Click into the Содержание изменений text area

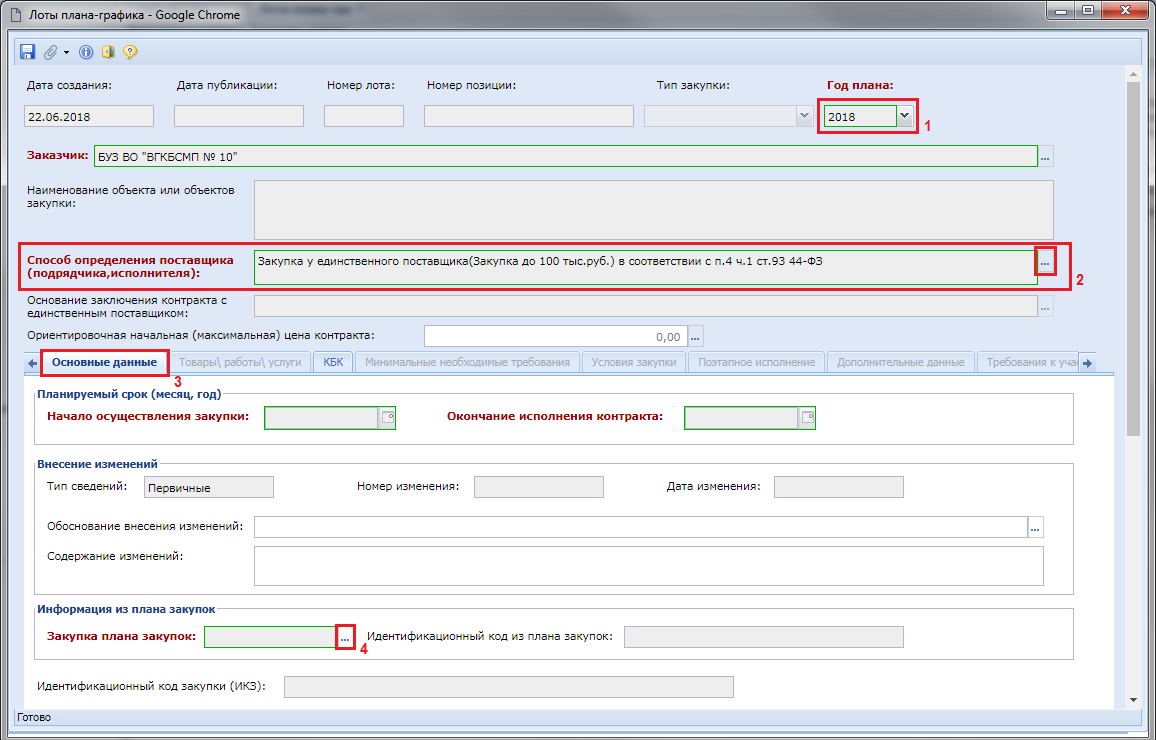tap(648, 565)
